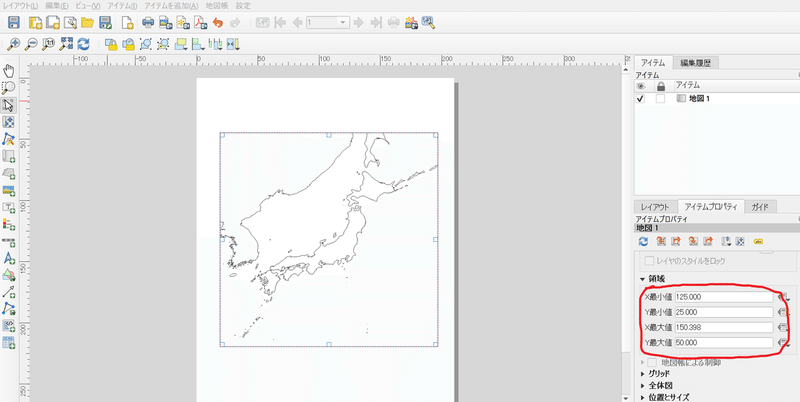Select the Add attribute table tool

click(9, 343)
